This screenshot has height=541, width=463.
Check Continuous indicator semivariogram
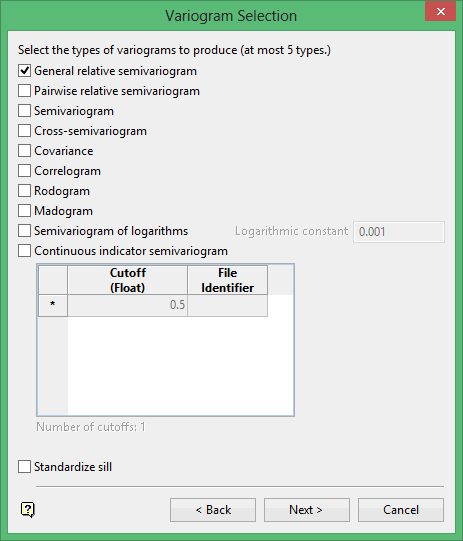pyautogui.click(x=24, y=251)
